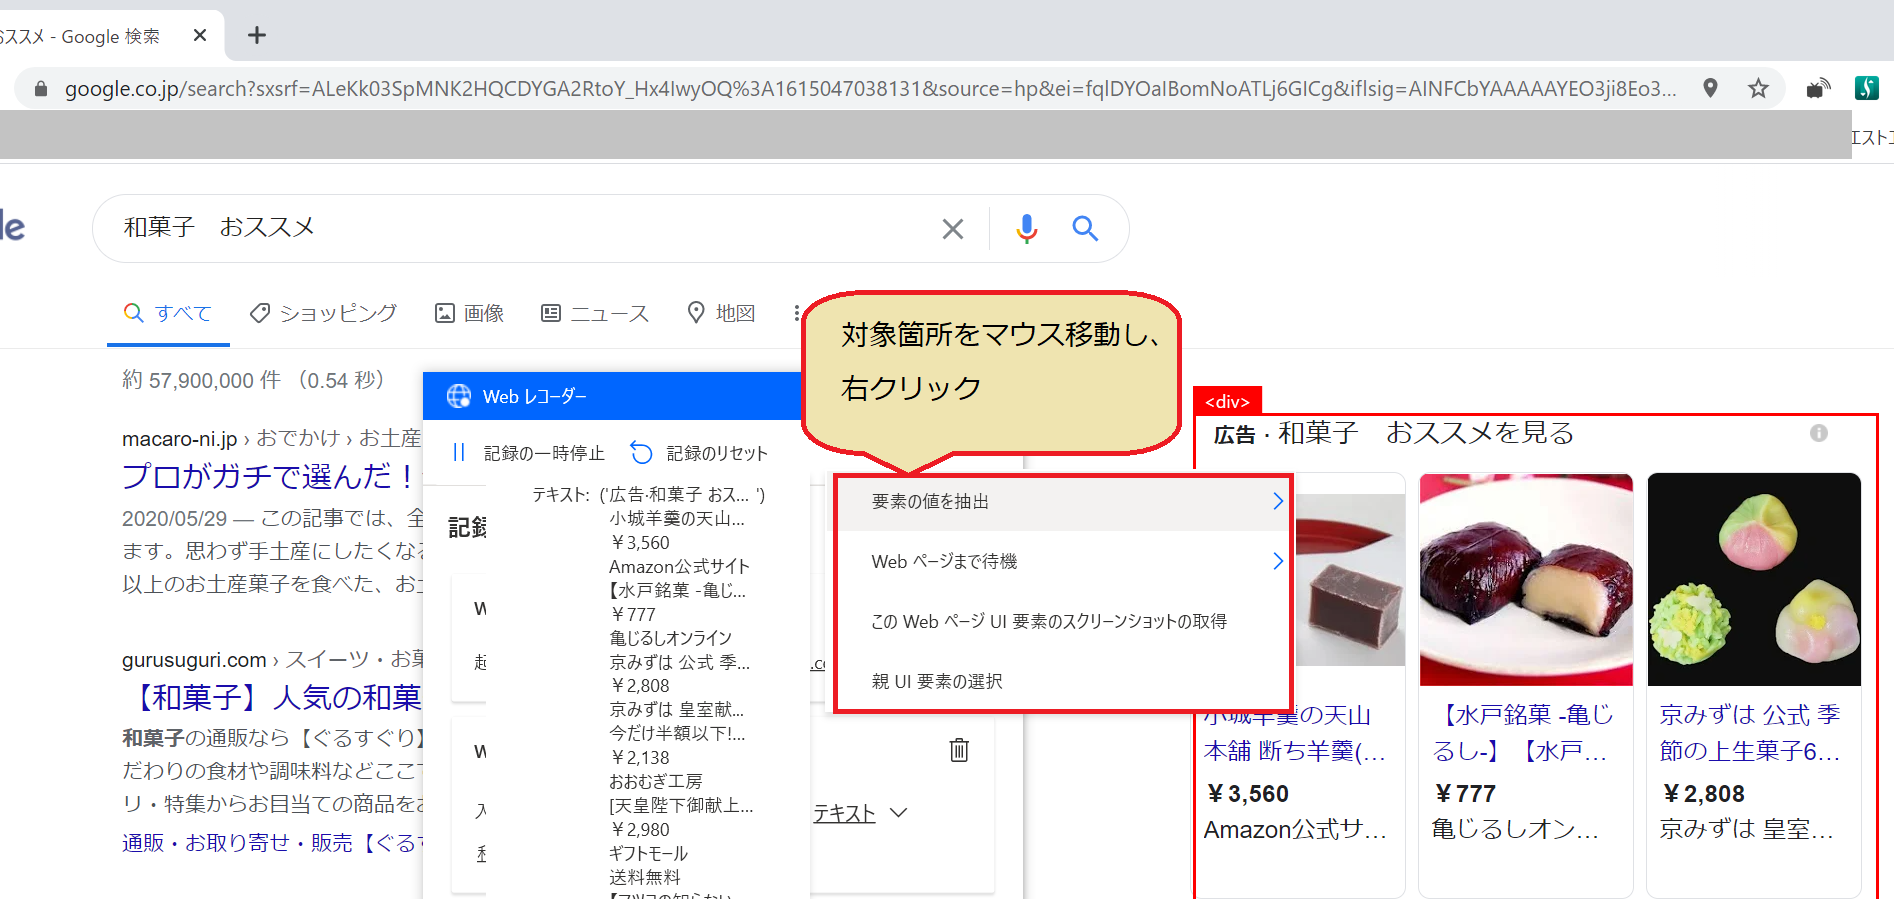
Task: Submit search with magnifier icon
Action: [x=1085, y=229]
